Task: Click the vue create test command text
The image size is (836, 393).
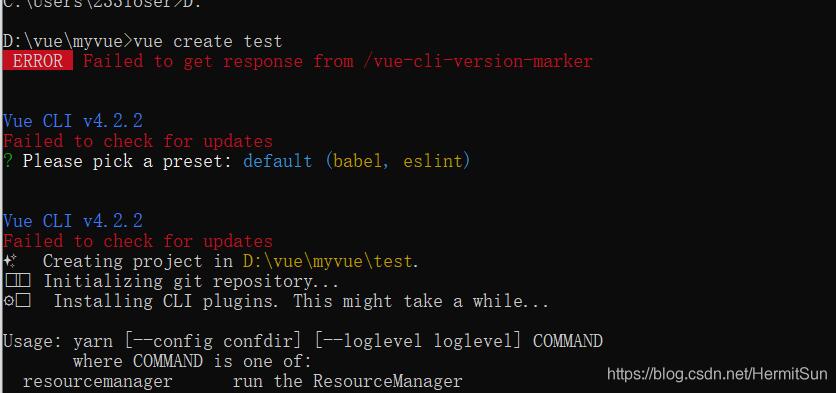Action: coord(208,41)
